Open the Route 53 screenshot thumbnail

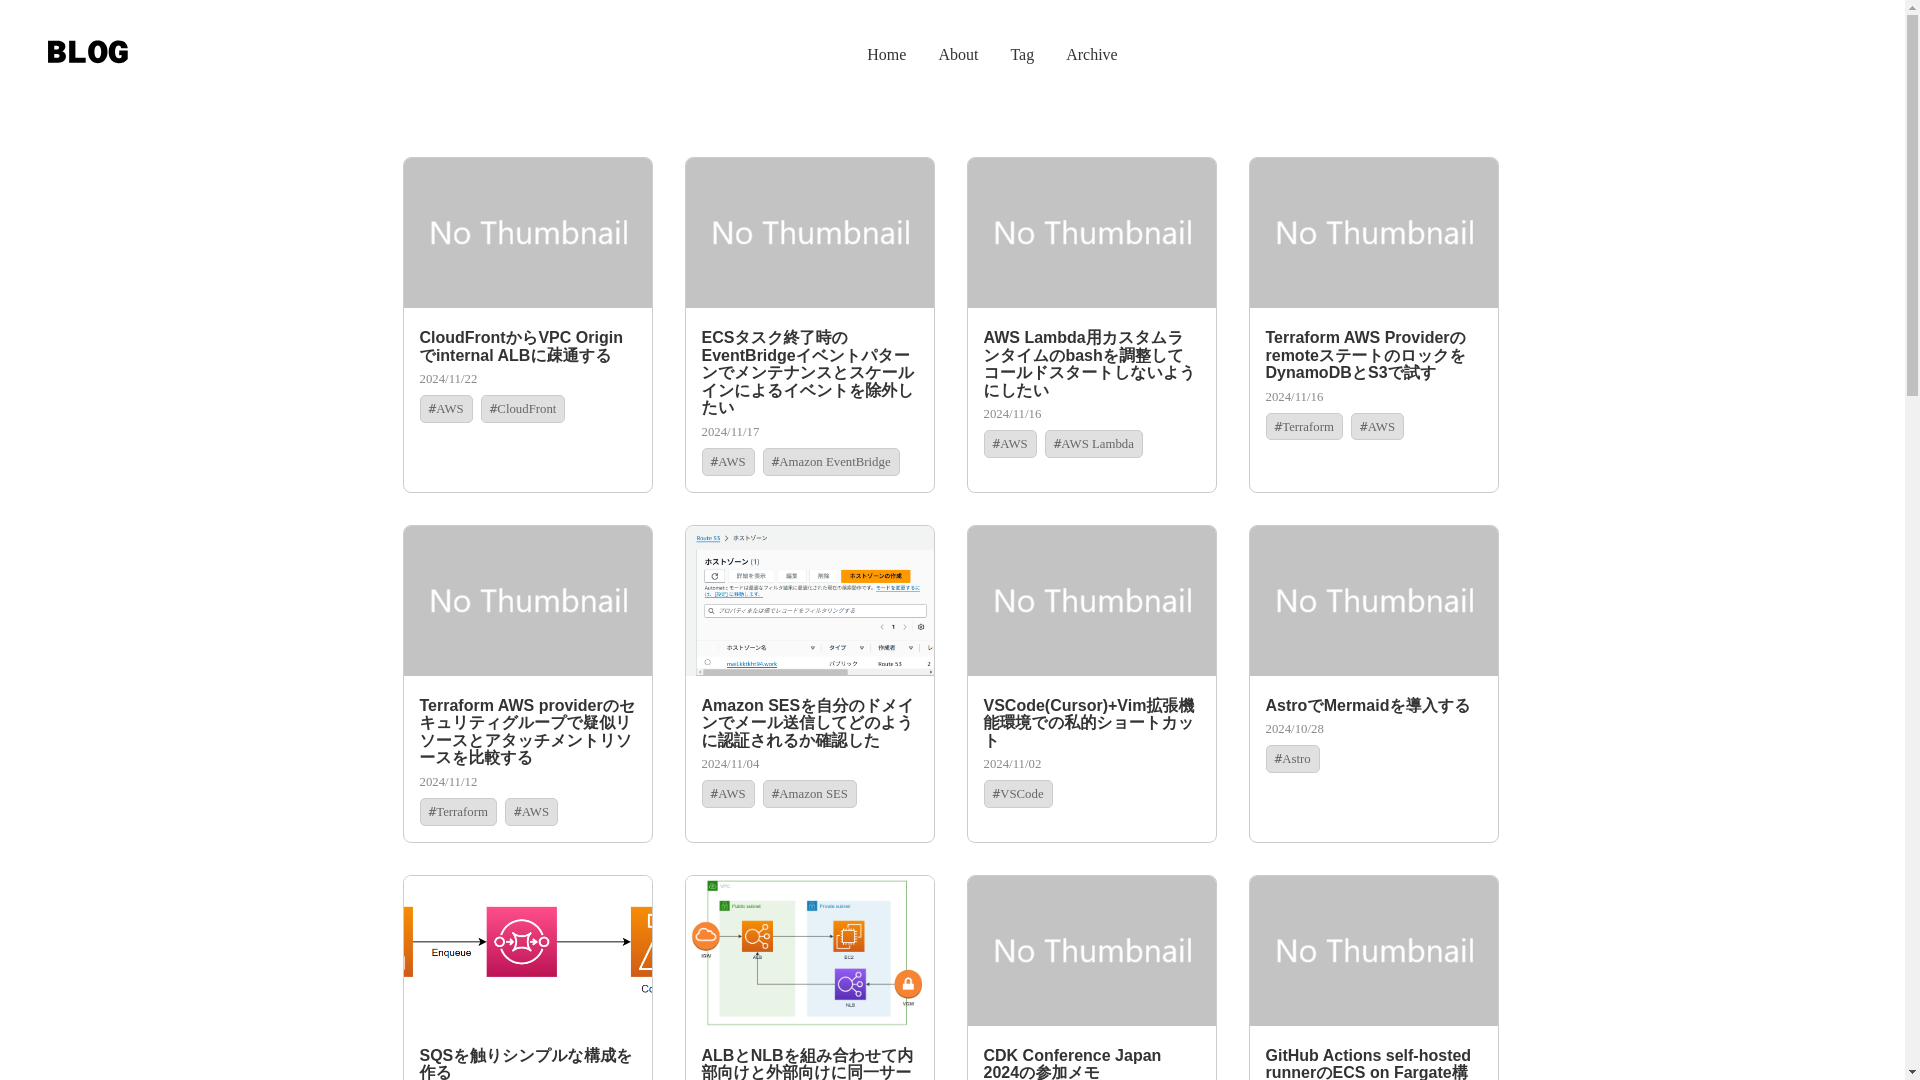pos(810,601)
